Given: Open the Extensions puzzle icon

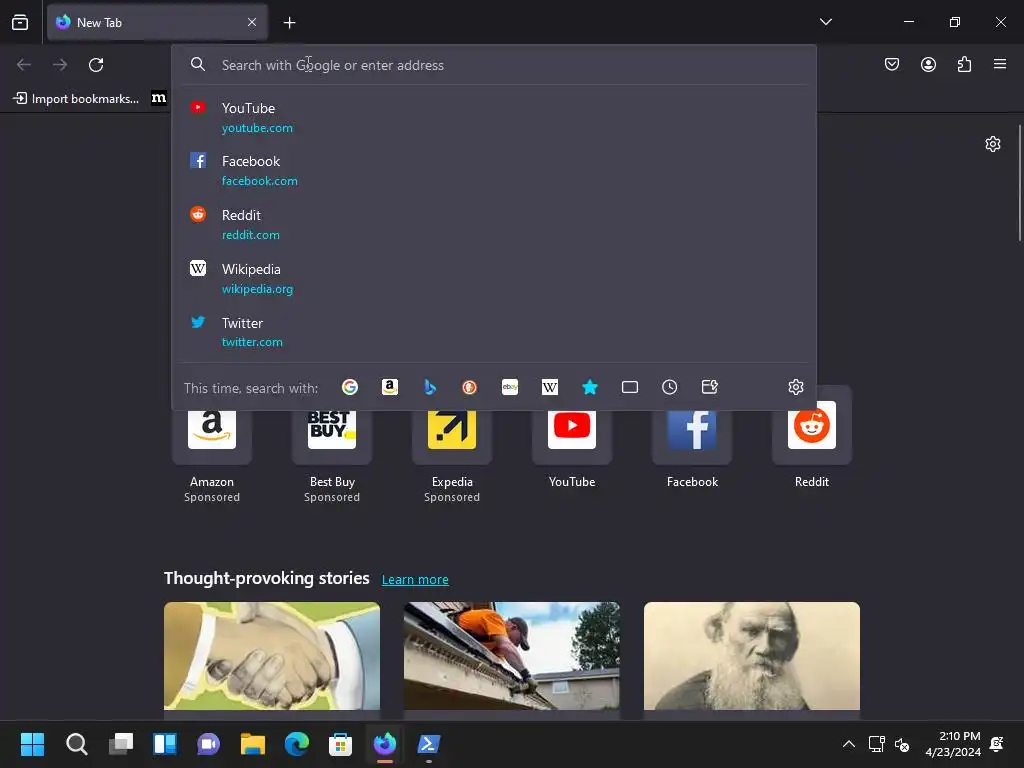Looking at the screenshot, I should click(x=964, y=64).
